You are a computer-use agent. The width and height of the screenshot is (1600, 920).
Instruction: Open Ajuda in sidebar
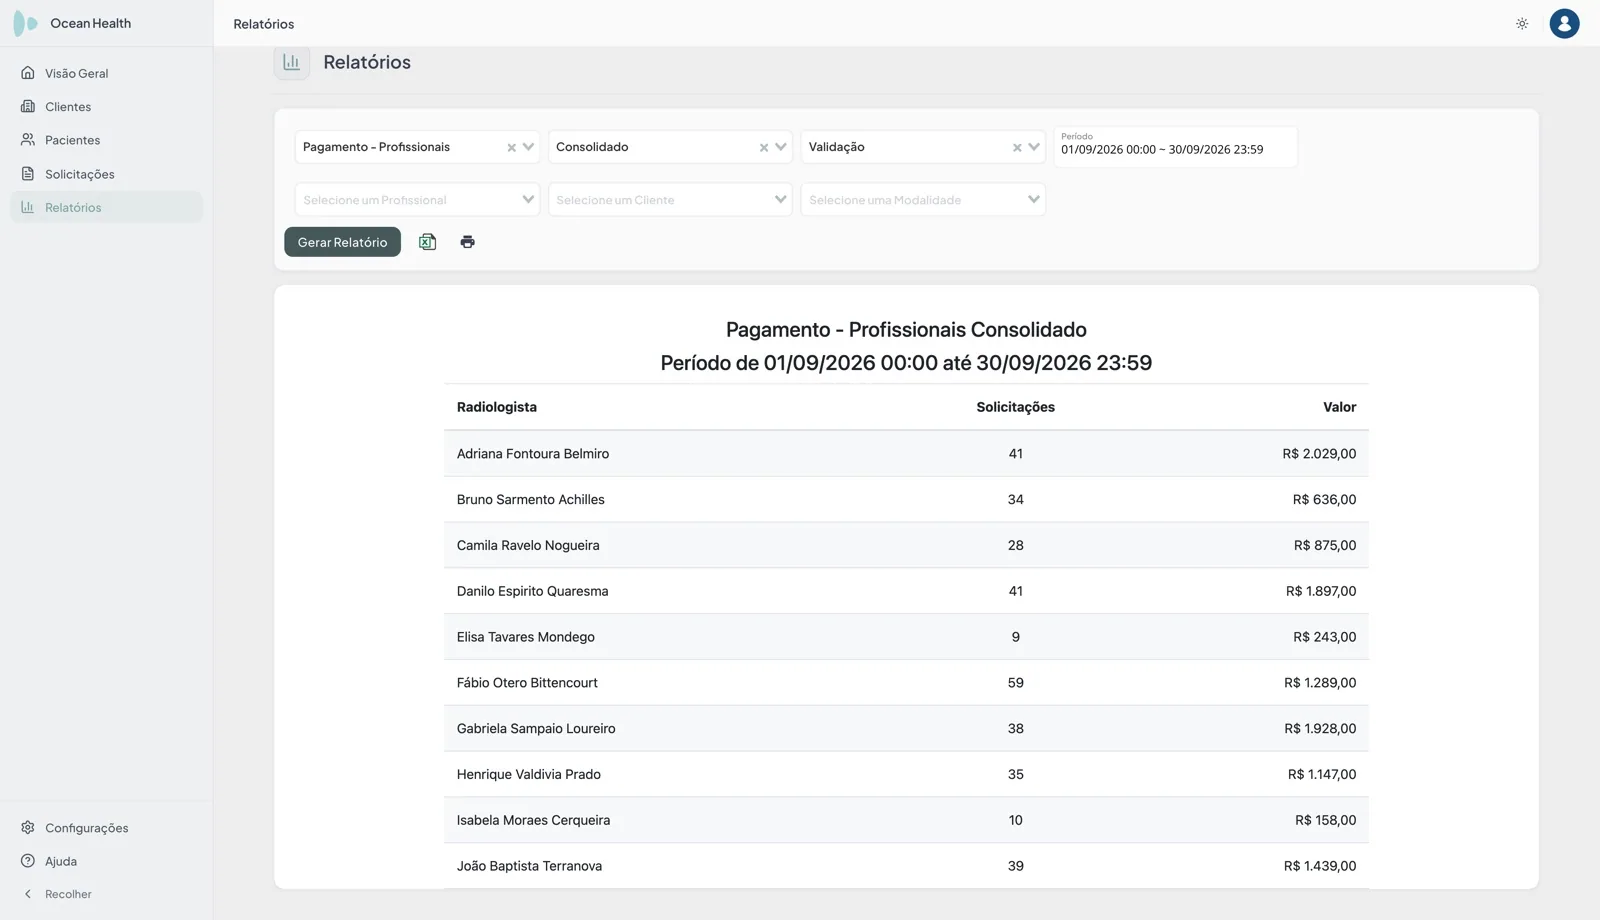(106, 861)
